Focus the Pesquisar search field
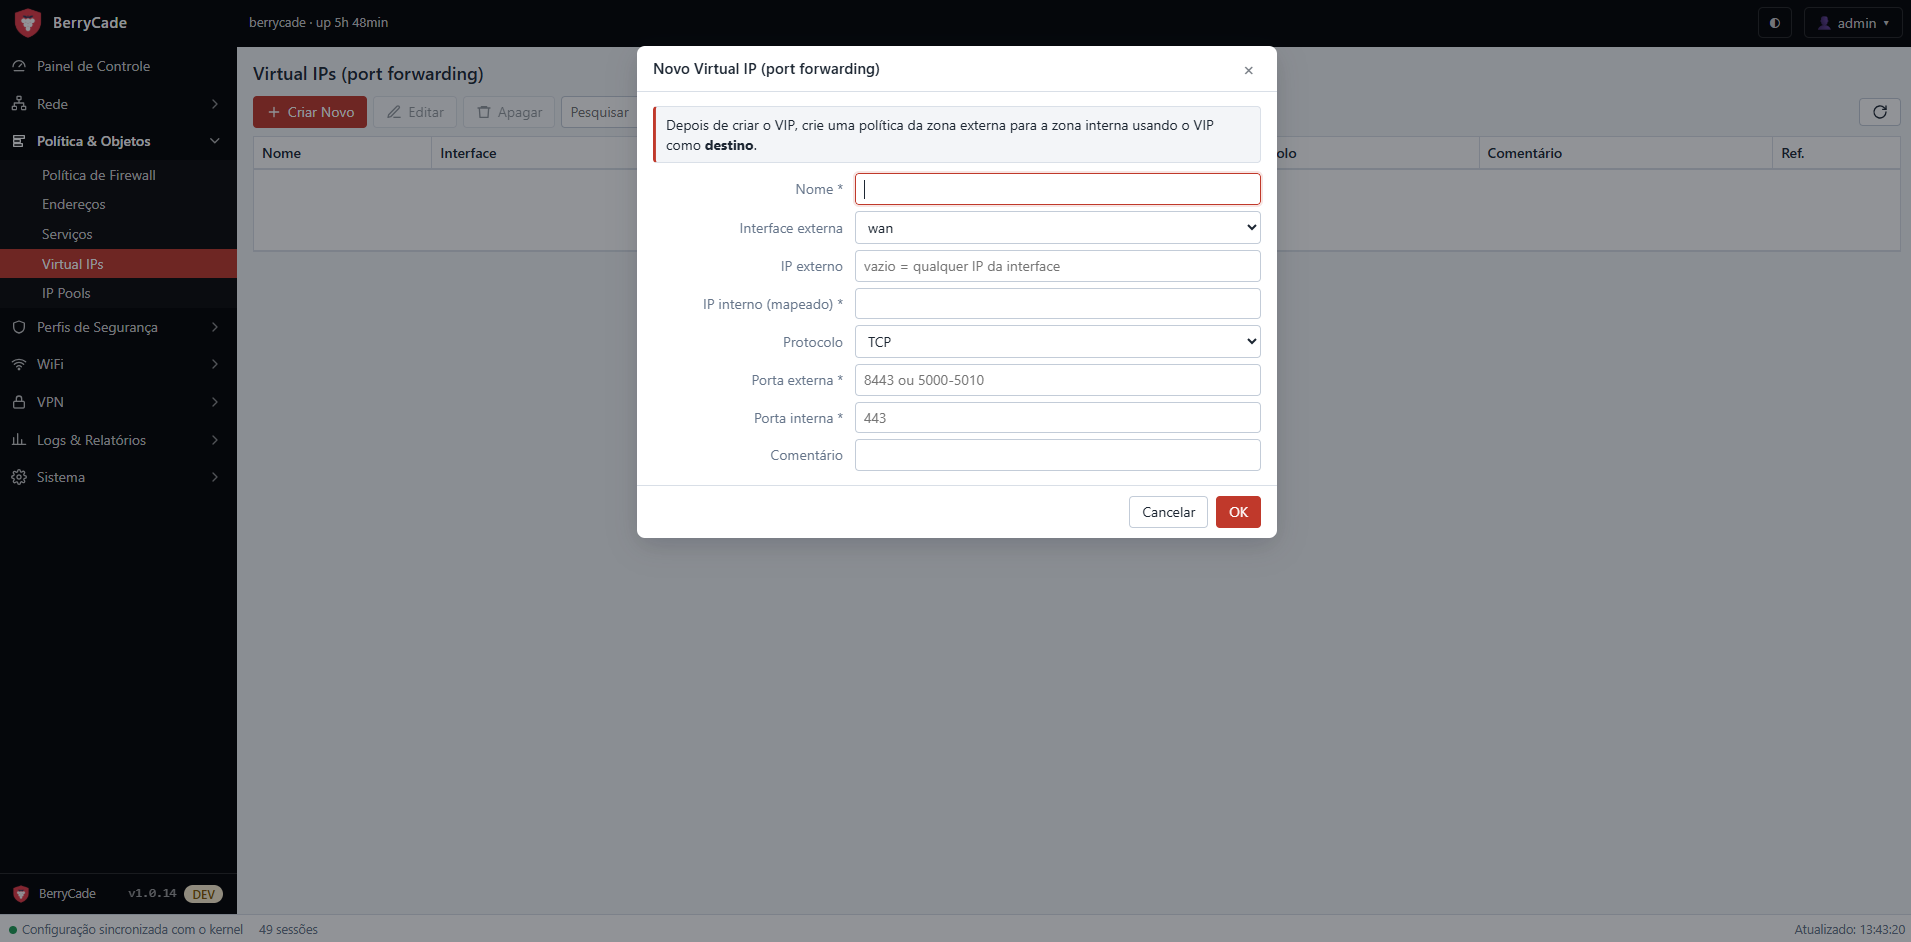The height and width of the screenshot is (942, 1911). click(599, 112)
